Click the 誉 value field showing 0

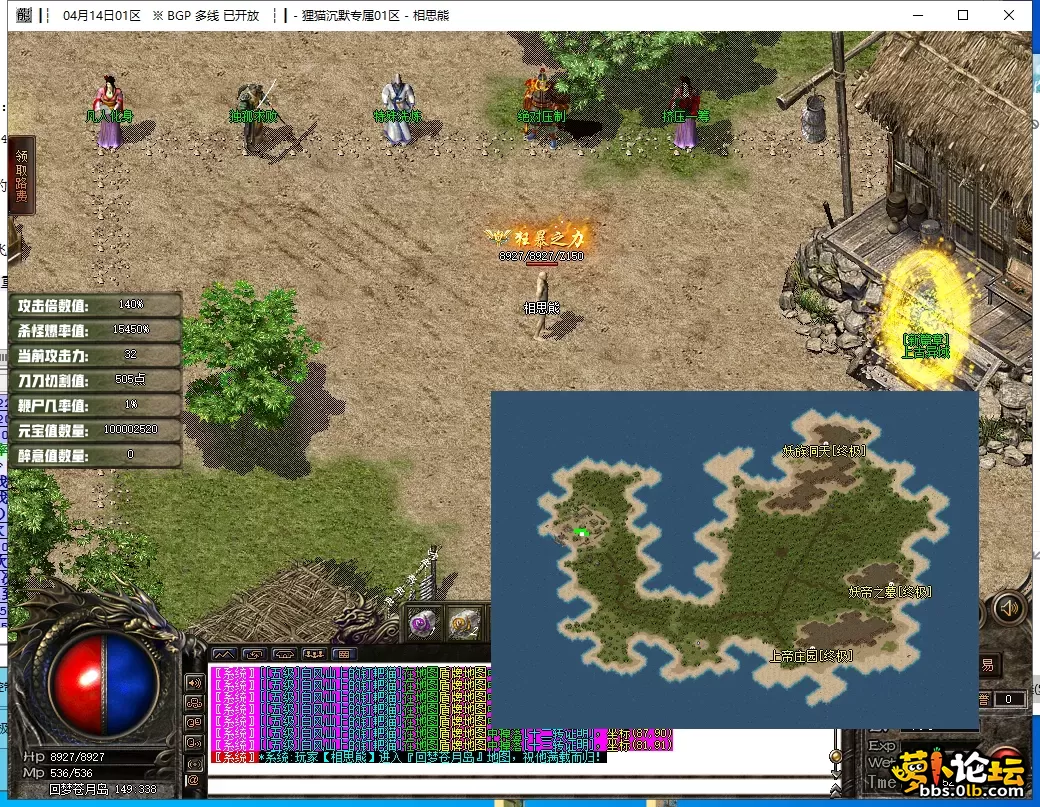tap(1008, 699)
